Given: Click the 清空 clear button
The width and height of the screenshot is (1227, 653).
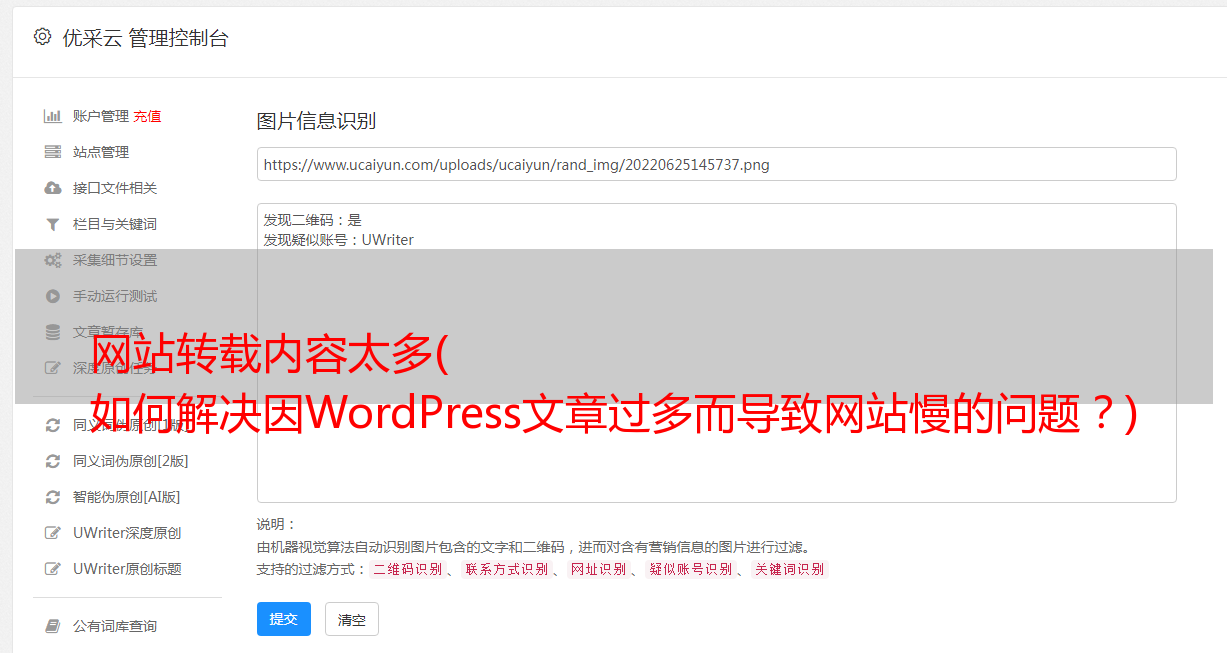Looking at the screenshot, I should point(352,619).
